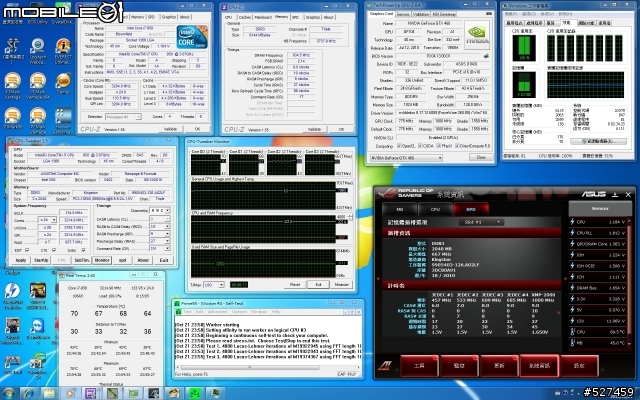Open the Sensors tab in GPU-Z
Viewport: 640px width, 400px height.
(x=403, y=14)
